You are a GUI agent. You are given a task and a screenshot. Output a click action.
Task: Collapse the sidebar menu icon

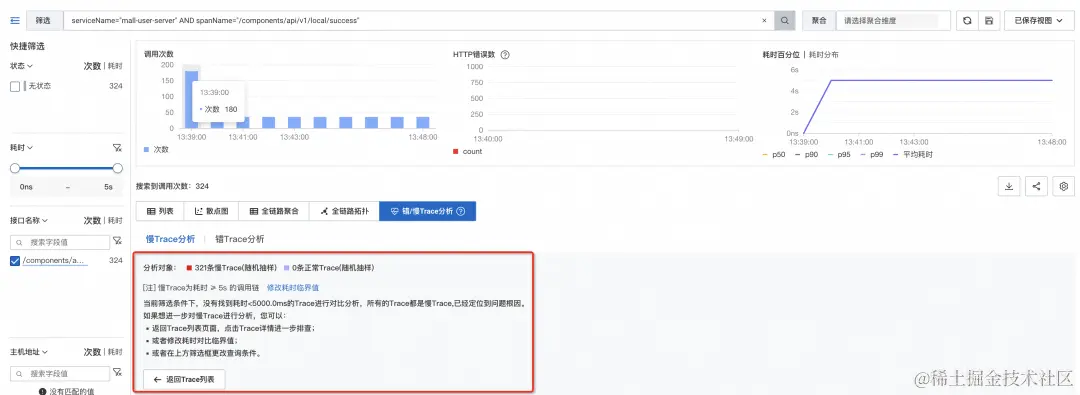tap(14, 21)
